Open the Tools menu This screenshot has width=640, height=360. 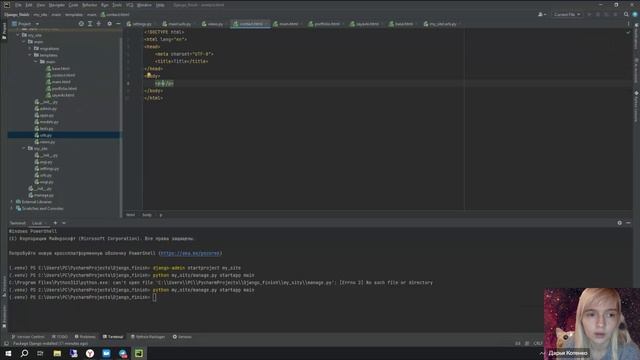(x=117, y=5)
